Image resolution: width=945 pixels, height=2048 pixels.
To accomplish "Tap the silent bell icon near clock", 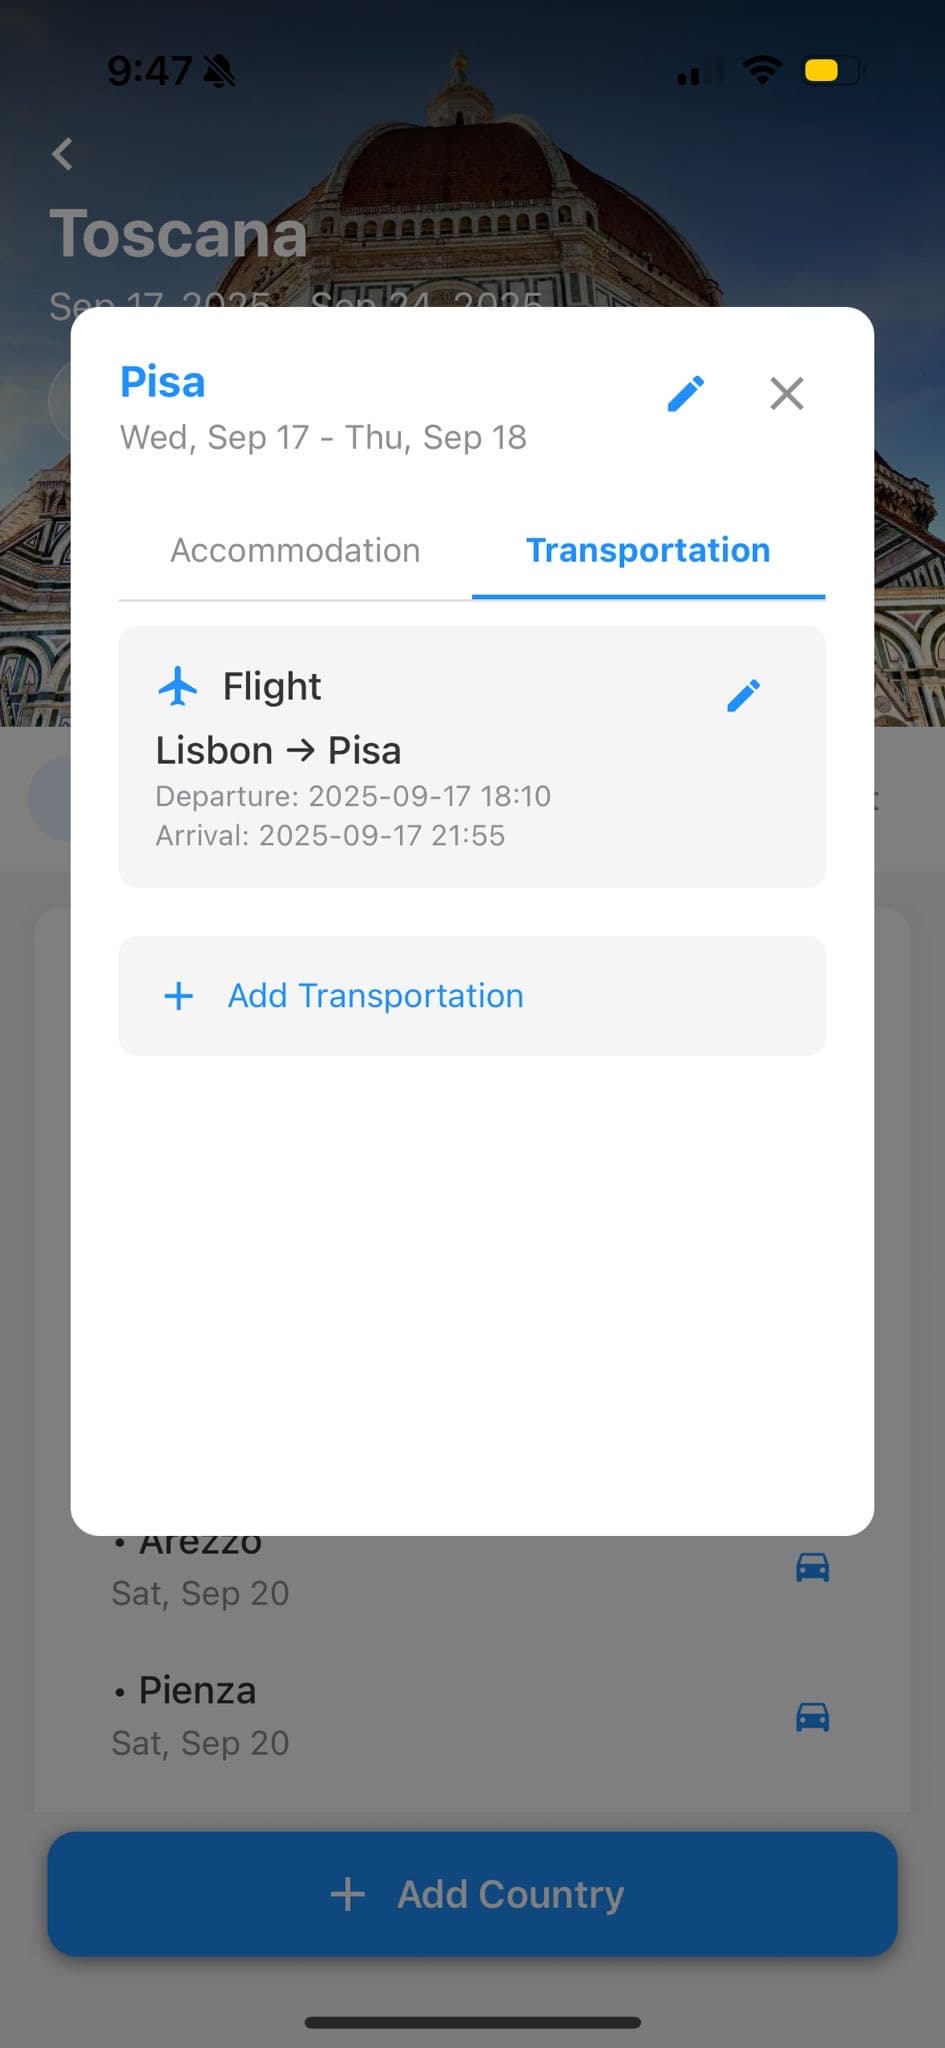I will pyautogui.click(x=219, y=71).
